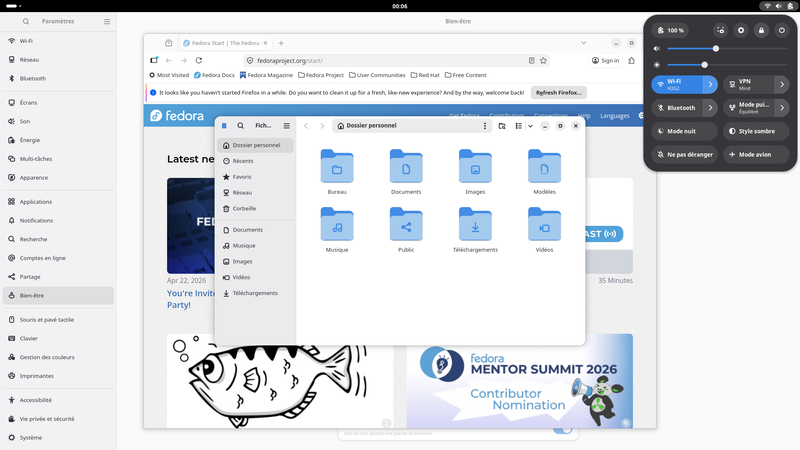Image resolution: width=800 pixels, height=450 pixels.
Task: Go back in the Files window
Action: point(306,126)
